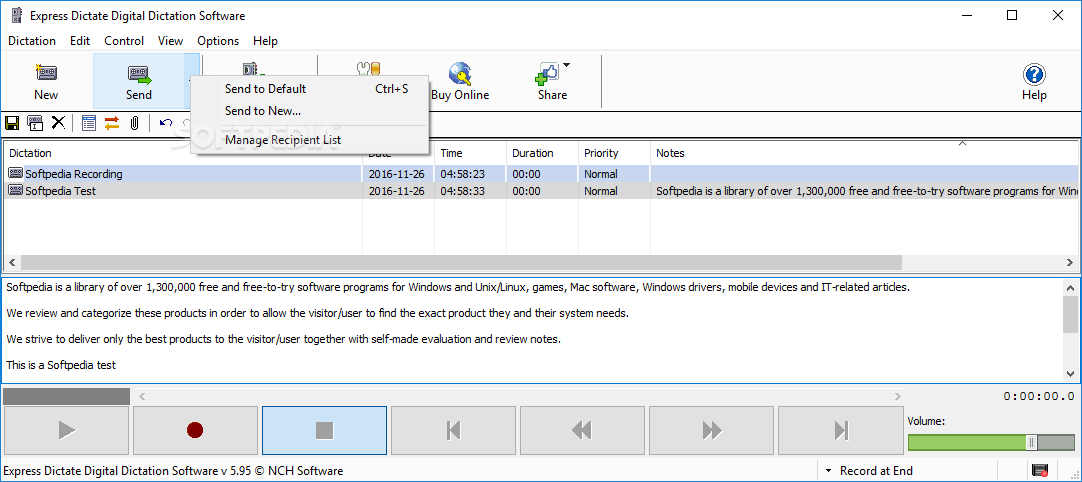Click the list scrollbar right arrow
This screenshot has width=1082, height=482.
[1070, 262]
